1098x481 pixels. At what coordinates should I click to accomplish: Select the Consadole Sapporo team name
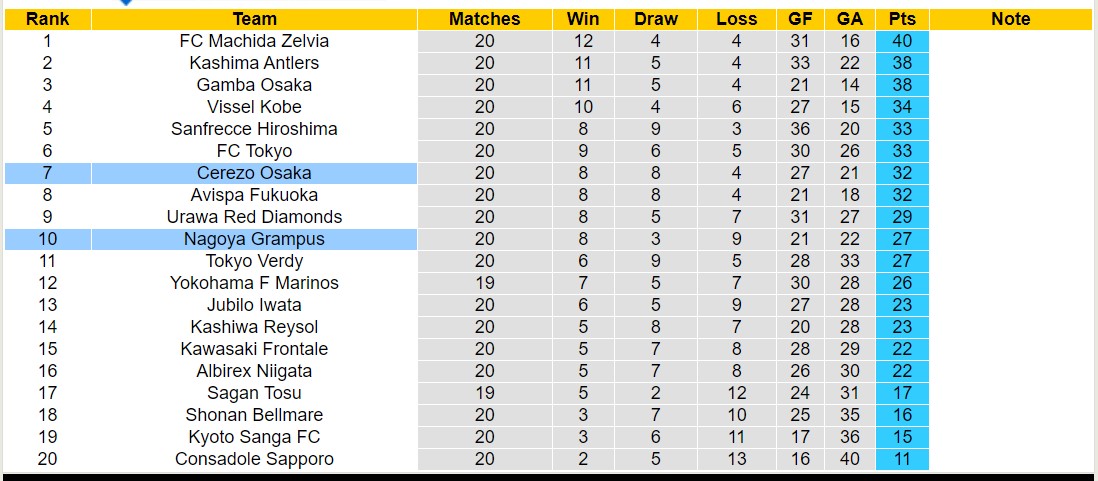254,459
